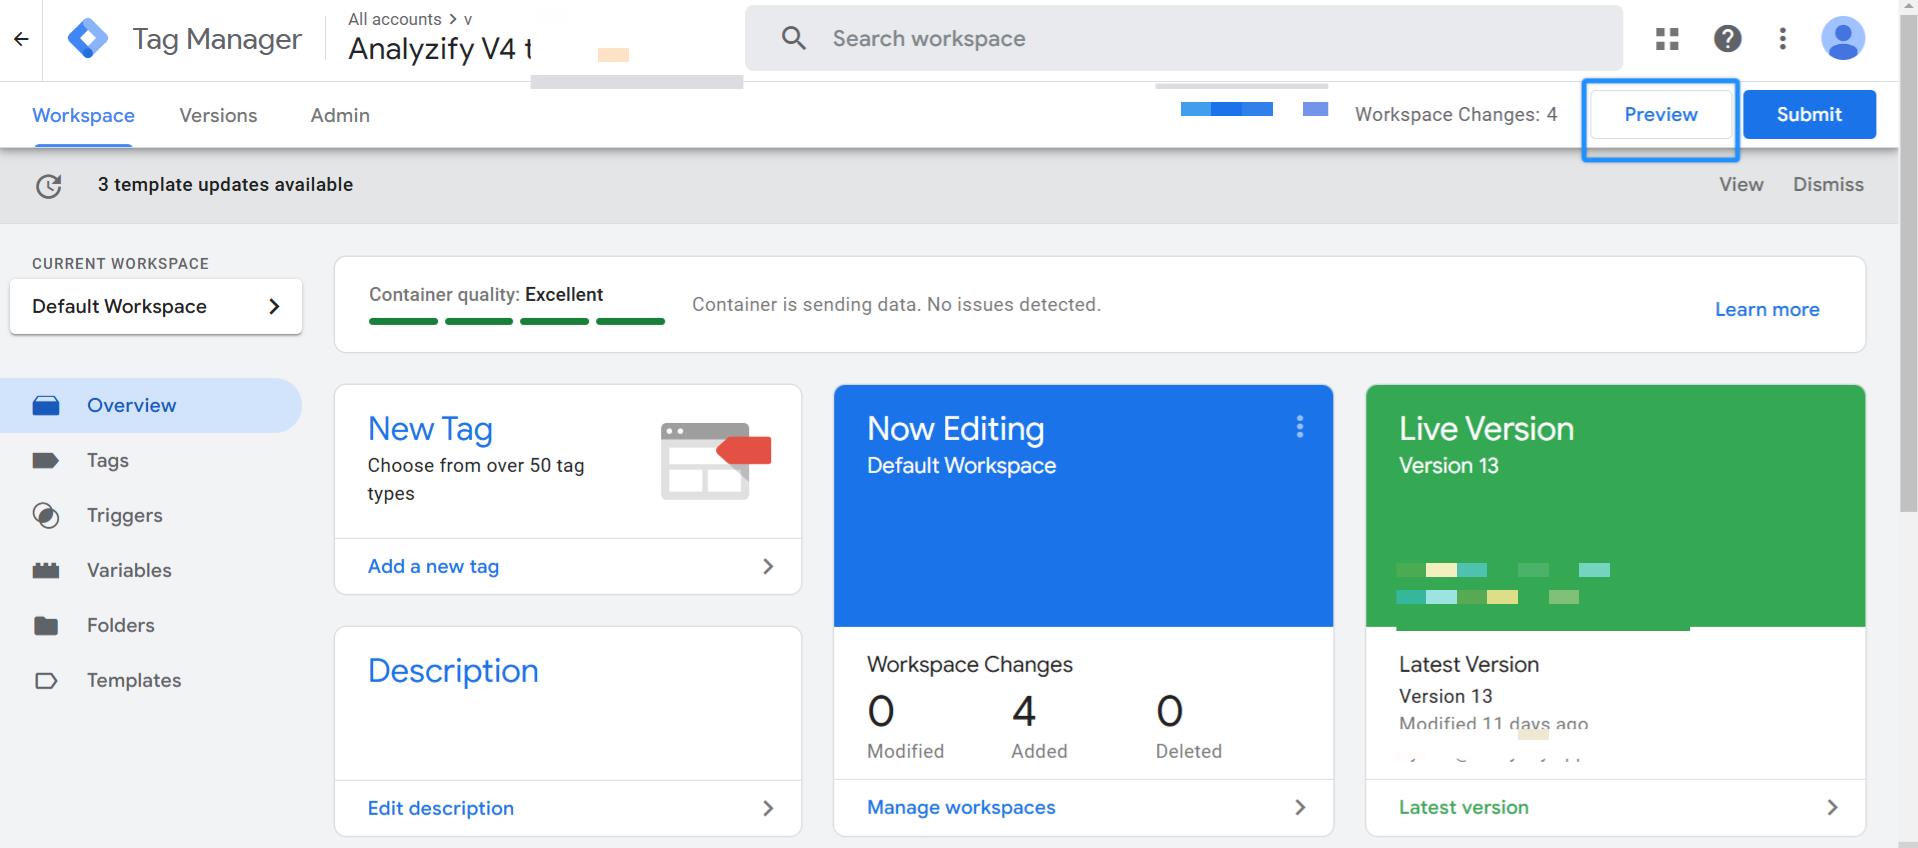The height and width of the screenshot is (848, 1918).
Task: Click the Preview button
Action: [1661, 115]
